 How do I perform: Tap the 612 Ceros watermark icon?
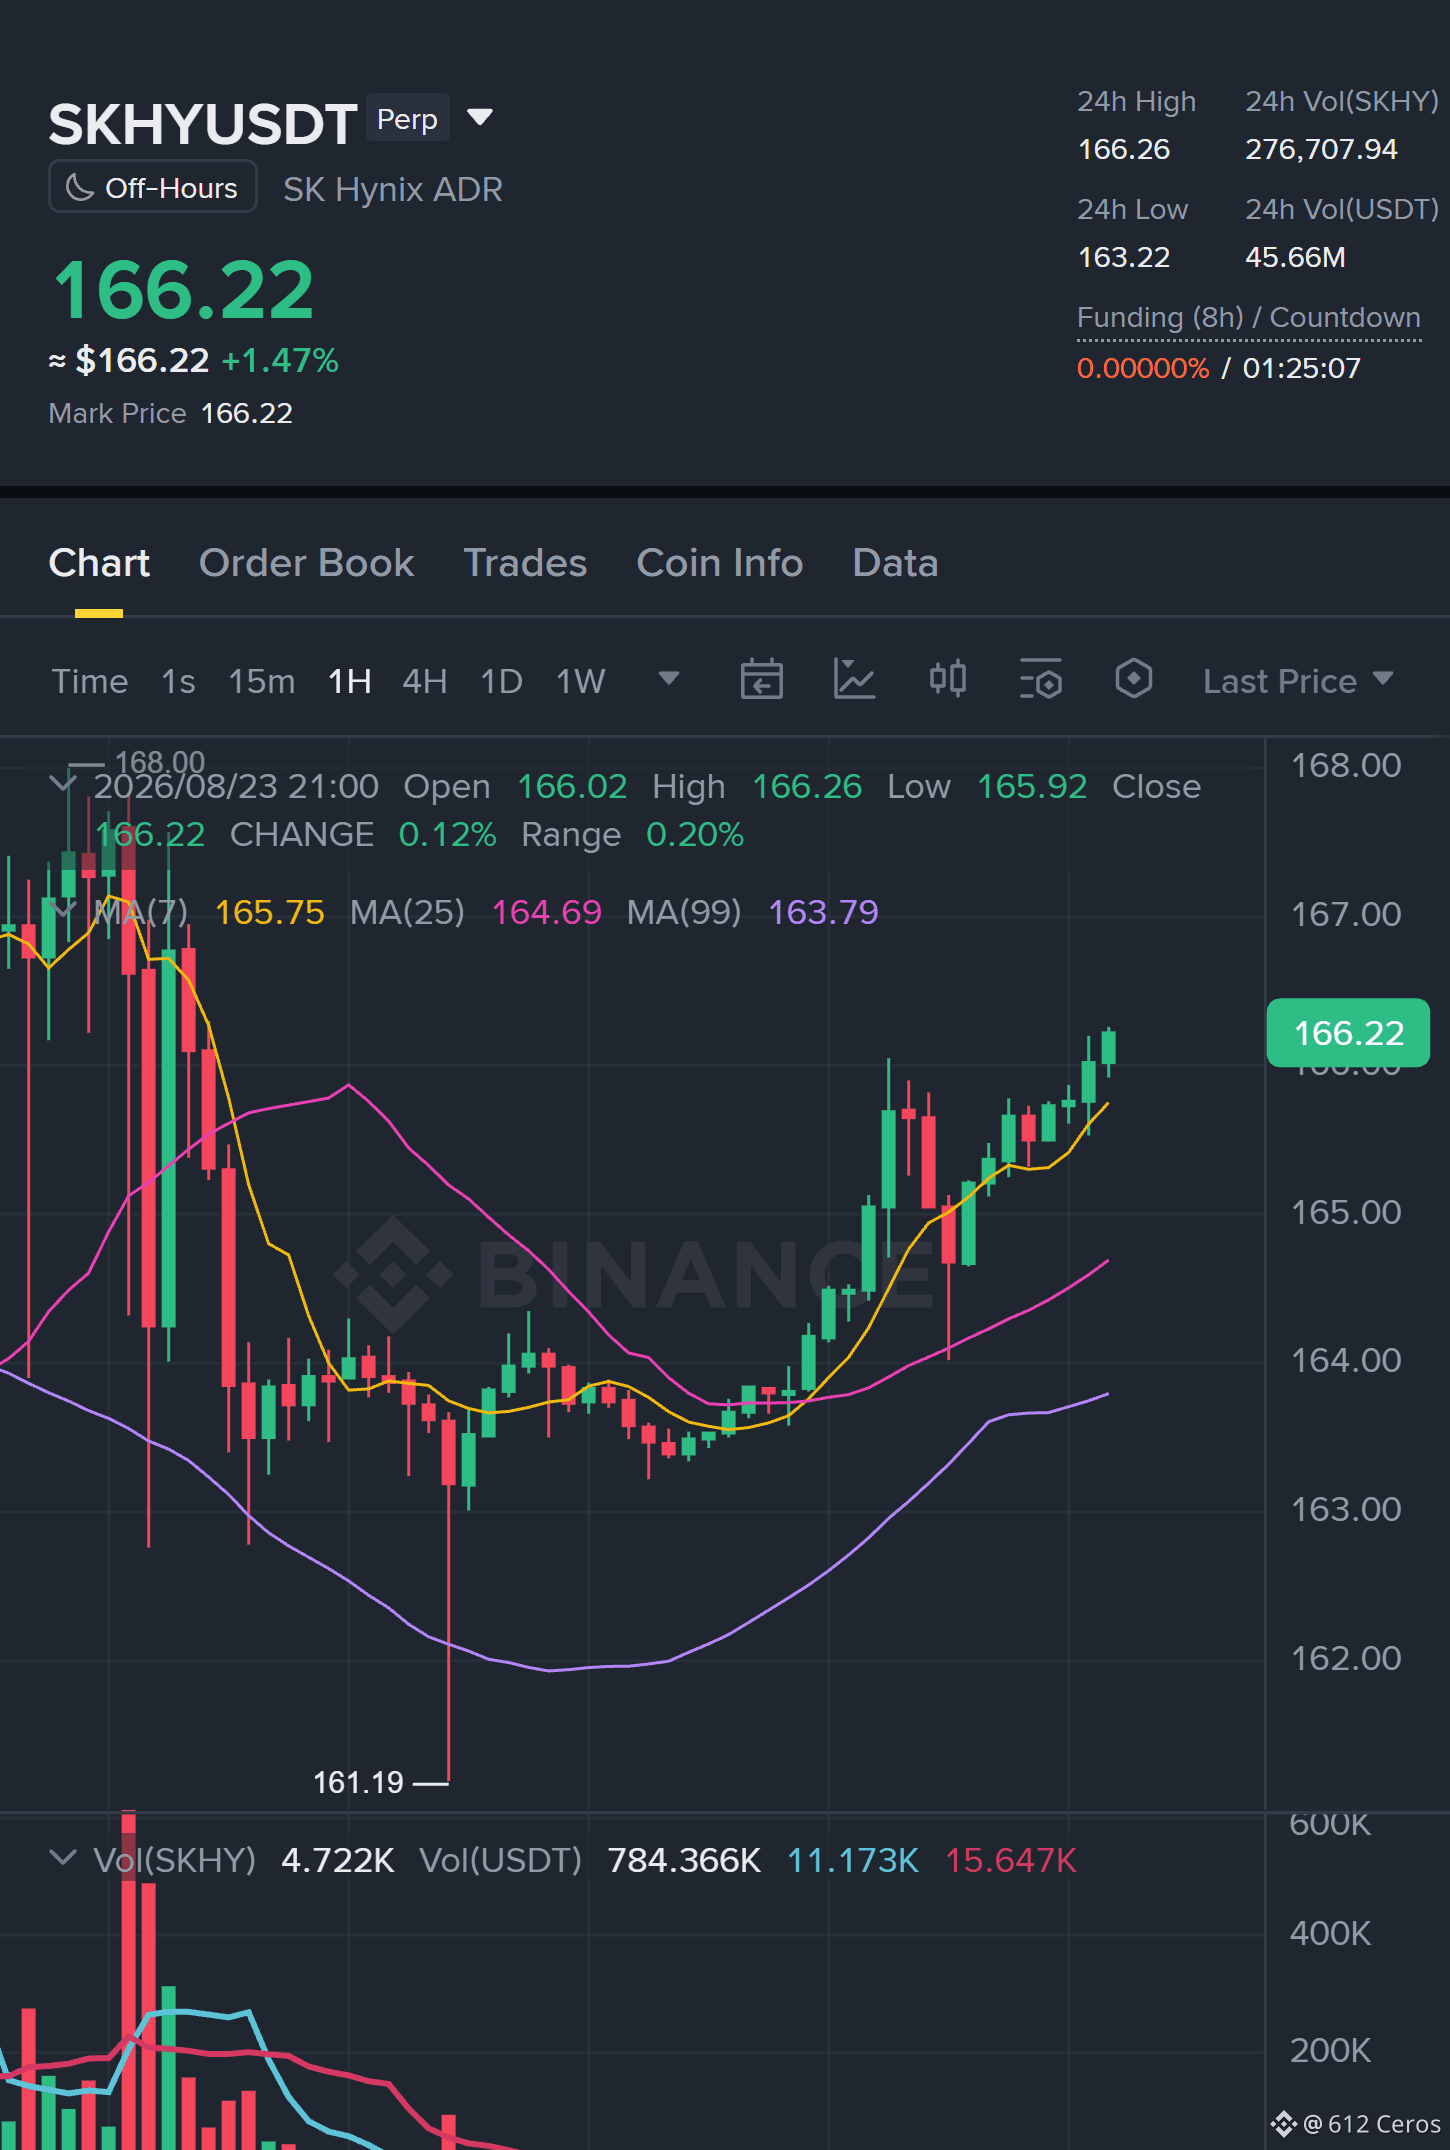pos(1283,2124)
